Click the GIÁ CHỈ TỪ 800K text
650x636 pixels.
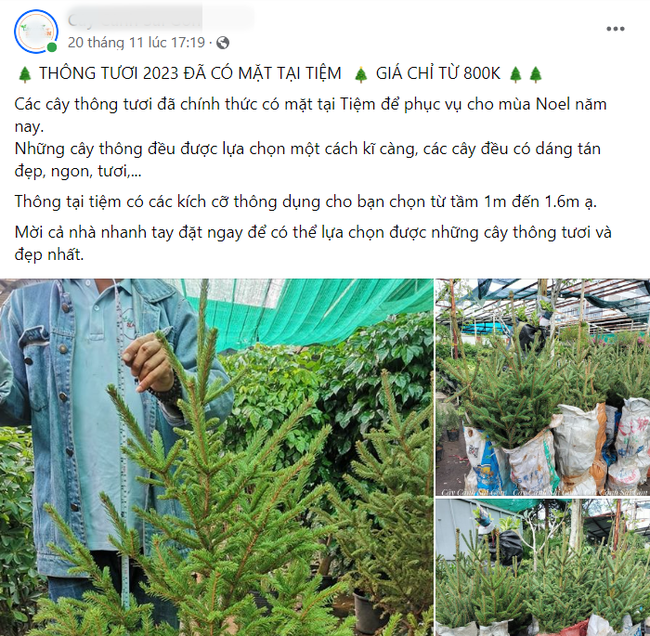click(x=438, y=73)
